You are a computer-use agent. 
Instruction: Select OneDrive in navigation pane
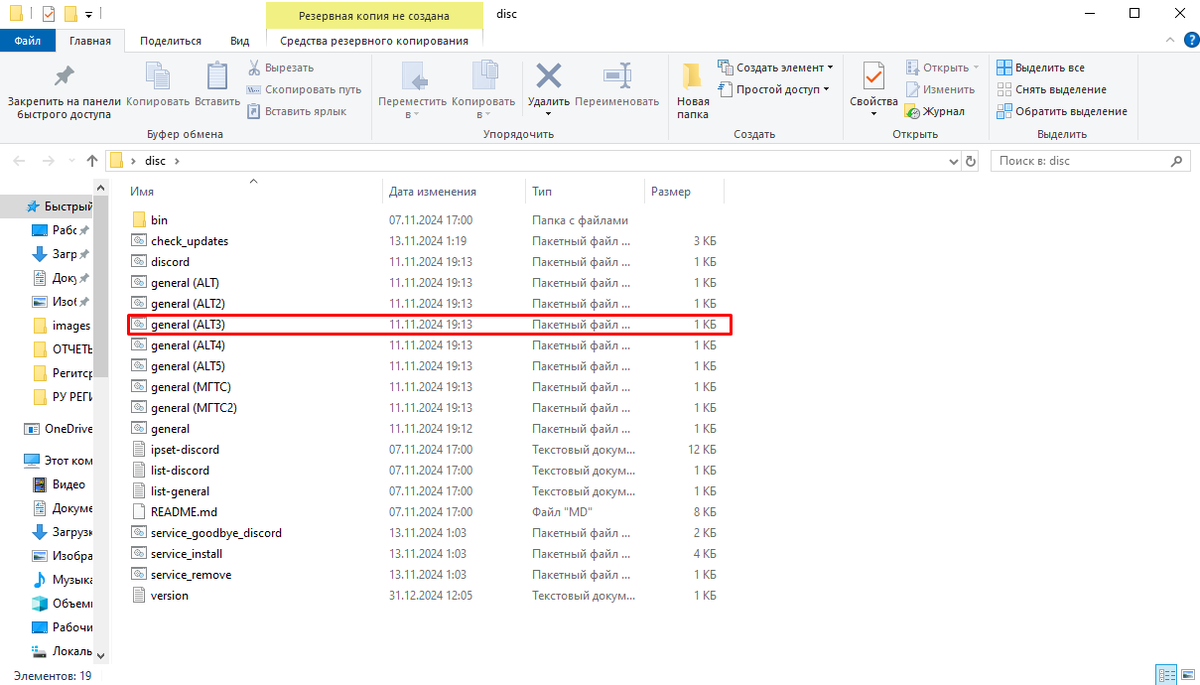60,429
